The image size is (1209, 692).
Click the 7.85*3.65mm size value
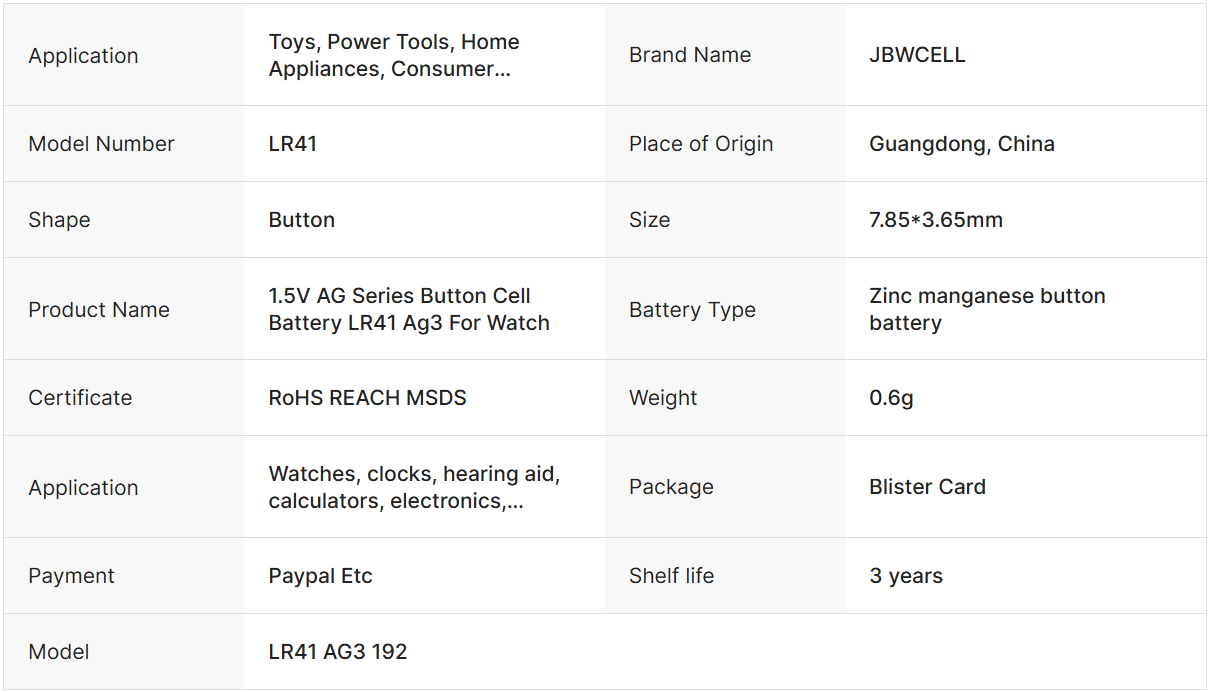[x=935, y=220]
